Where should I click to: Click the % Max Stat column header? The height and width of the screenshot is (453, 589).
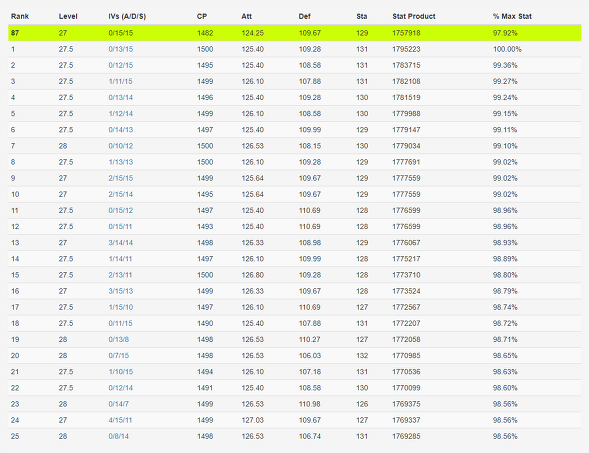tap(512, 17)
